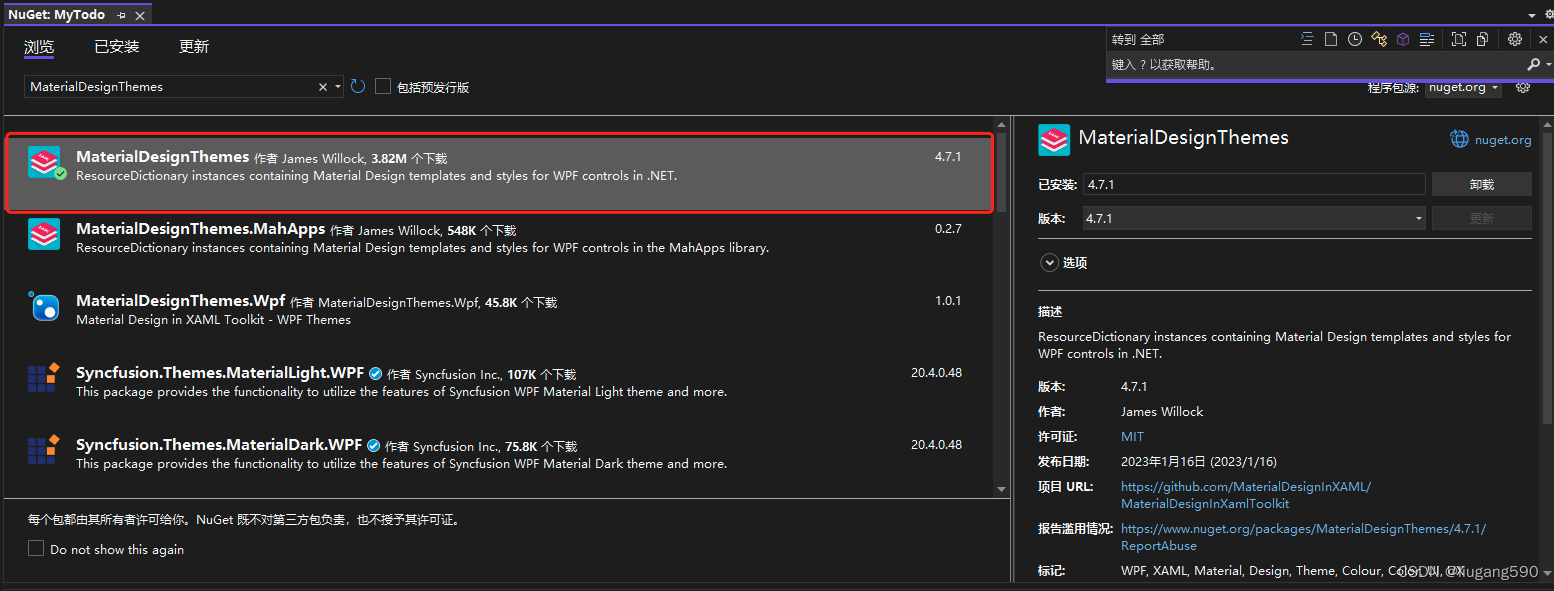Open package source settings via gear icon

coord(1523,87)
